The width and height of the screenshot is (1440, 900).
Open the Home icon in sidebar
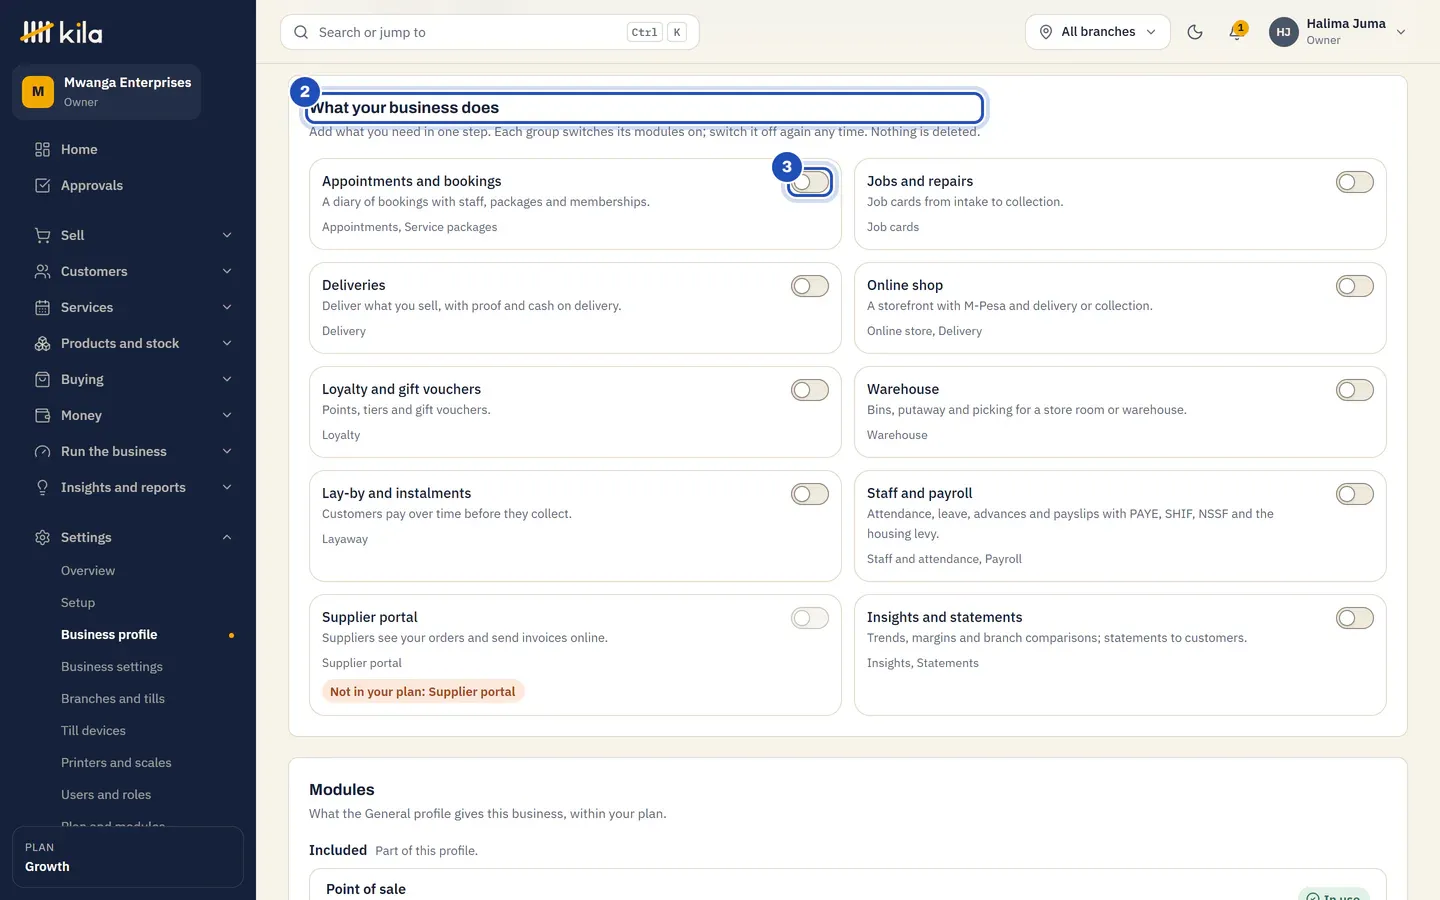tap(42, 149)
